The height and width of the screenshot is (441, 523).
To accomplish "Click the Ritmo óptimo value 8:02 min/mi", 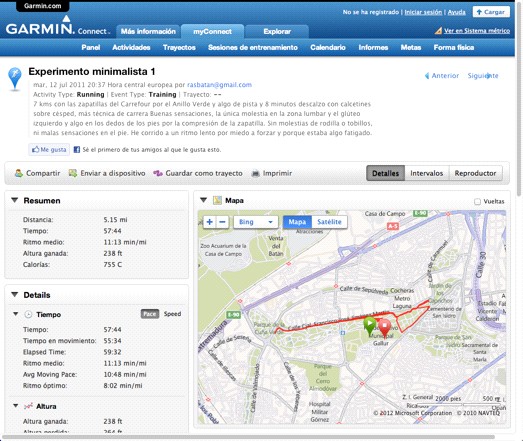I will point(123,386).
